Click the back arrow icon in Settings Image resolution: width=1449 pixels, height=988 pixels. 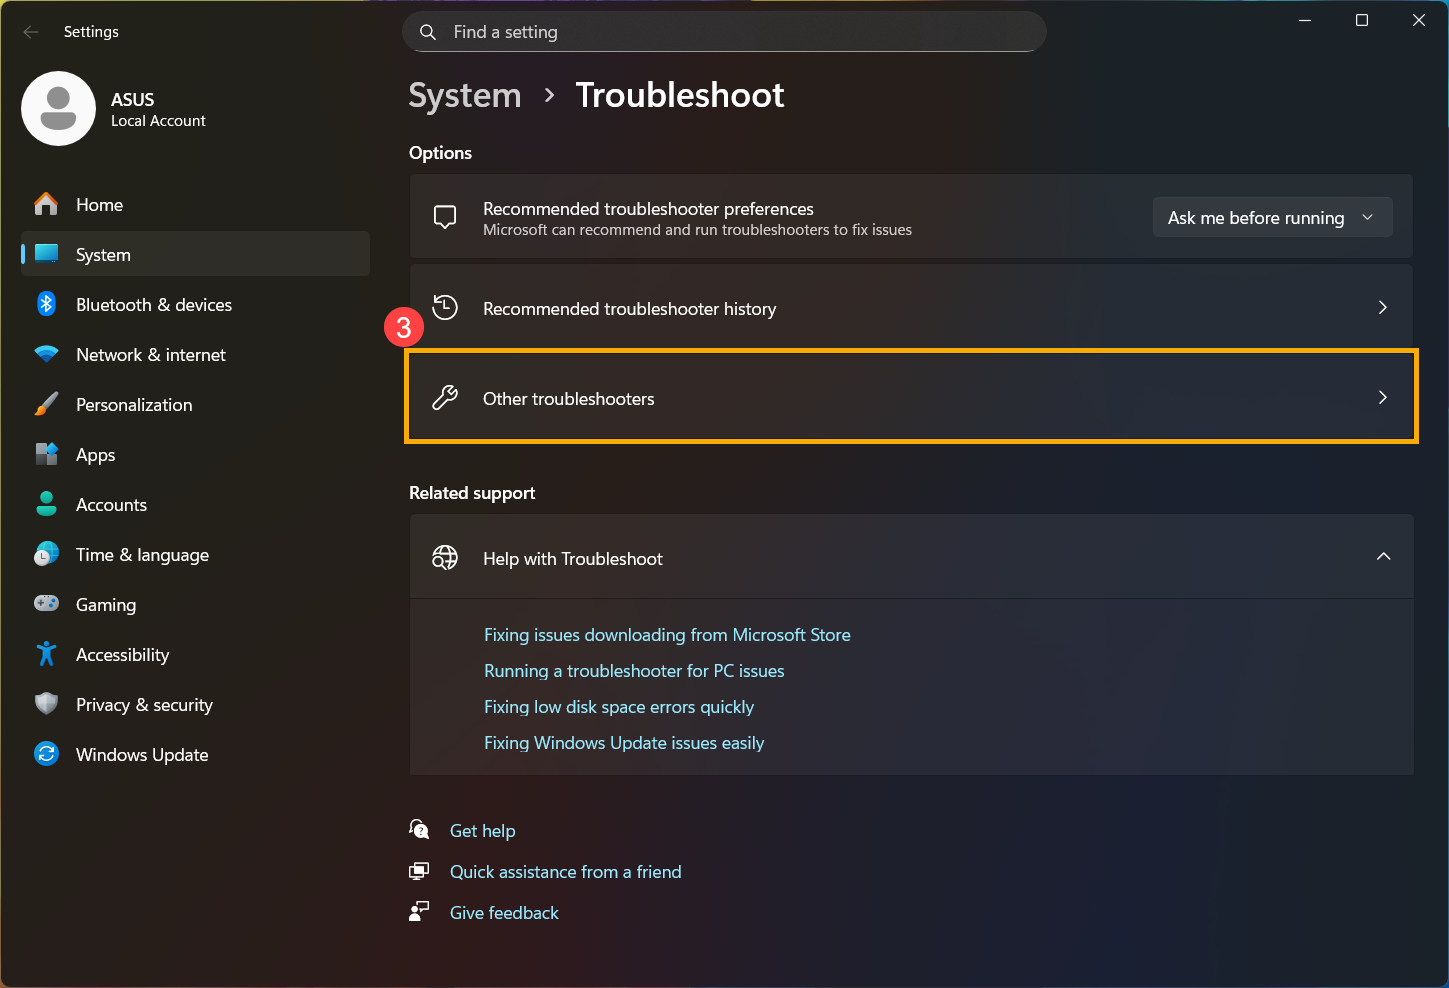[31, 32]
